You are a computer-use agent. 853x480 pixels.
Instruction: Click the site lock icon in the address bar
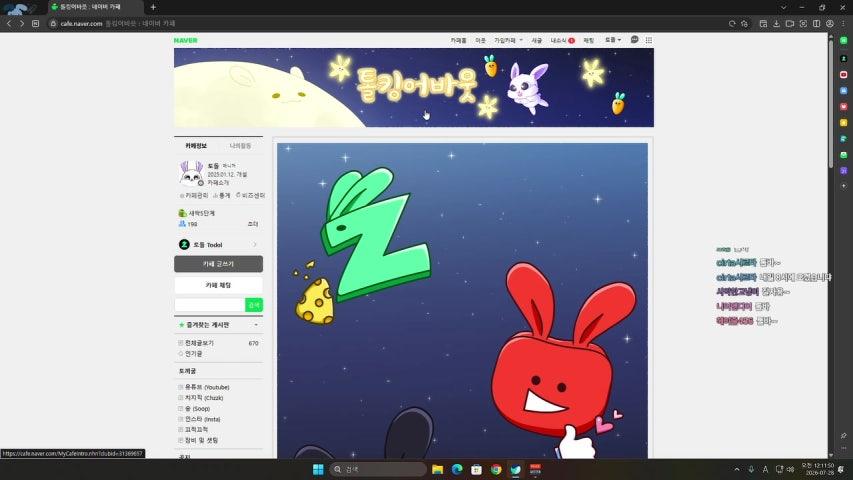coord(53,23)
